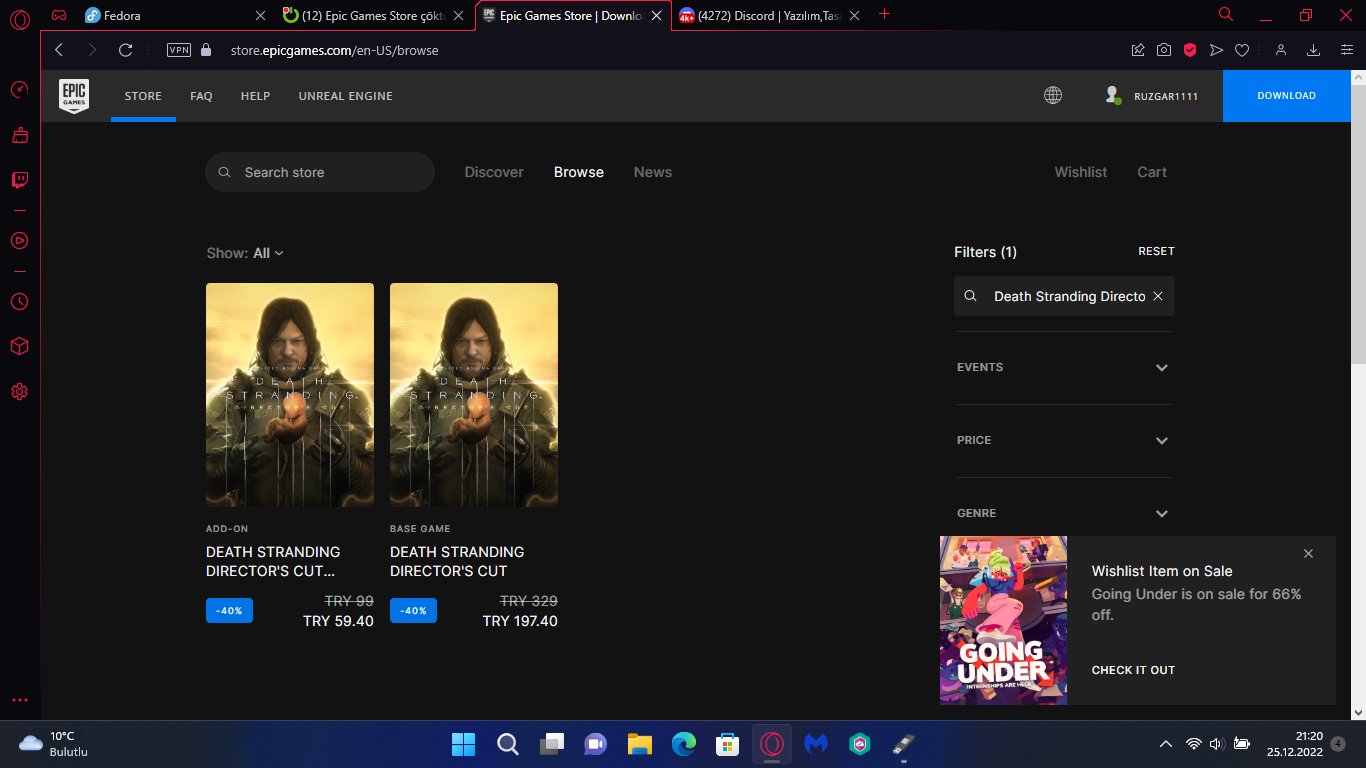Open the FAQ navigation item
This screenshot has width=1366, height=768.
(x=201, y=96)
